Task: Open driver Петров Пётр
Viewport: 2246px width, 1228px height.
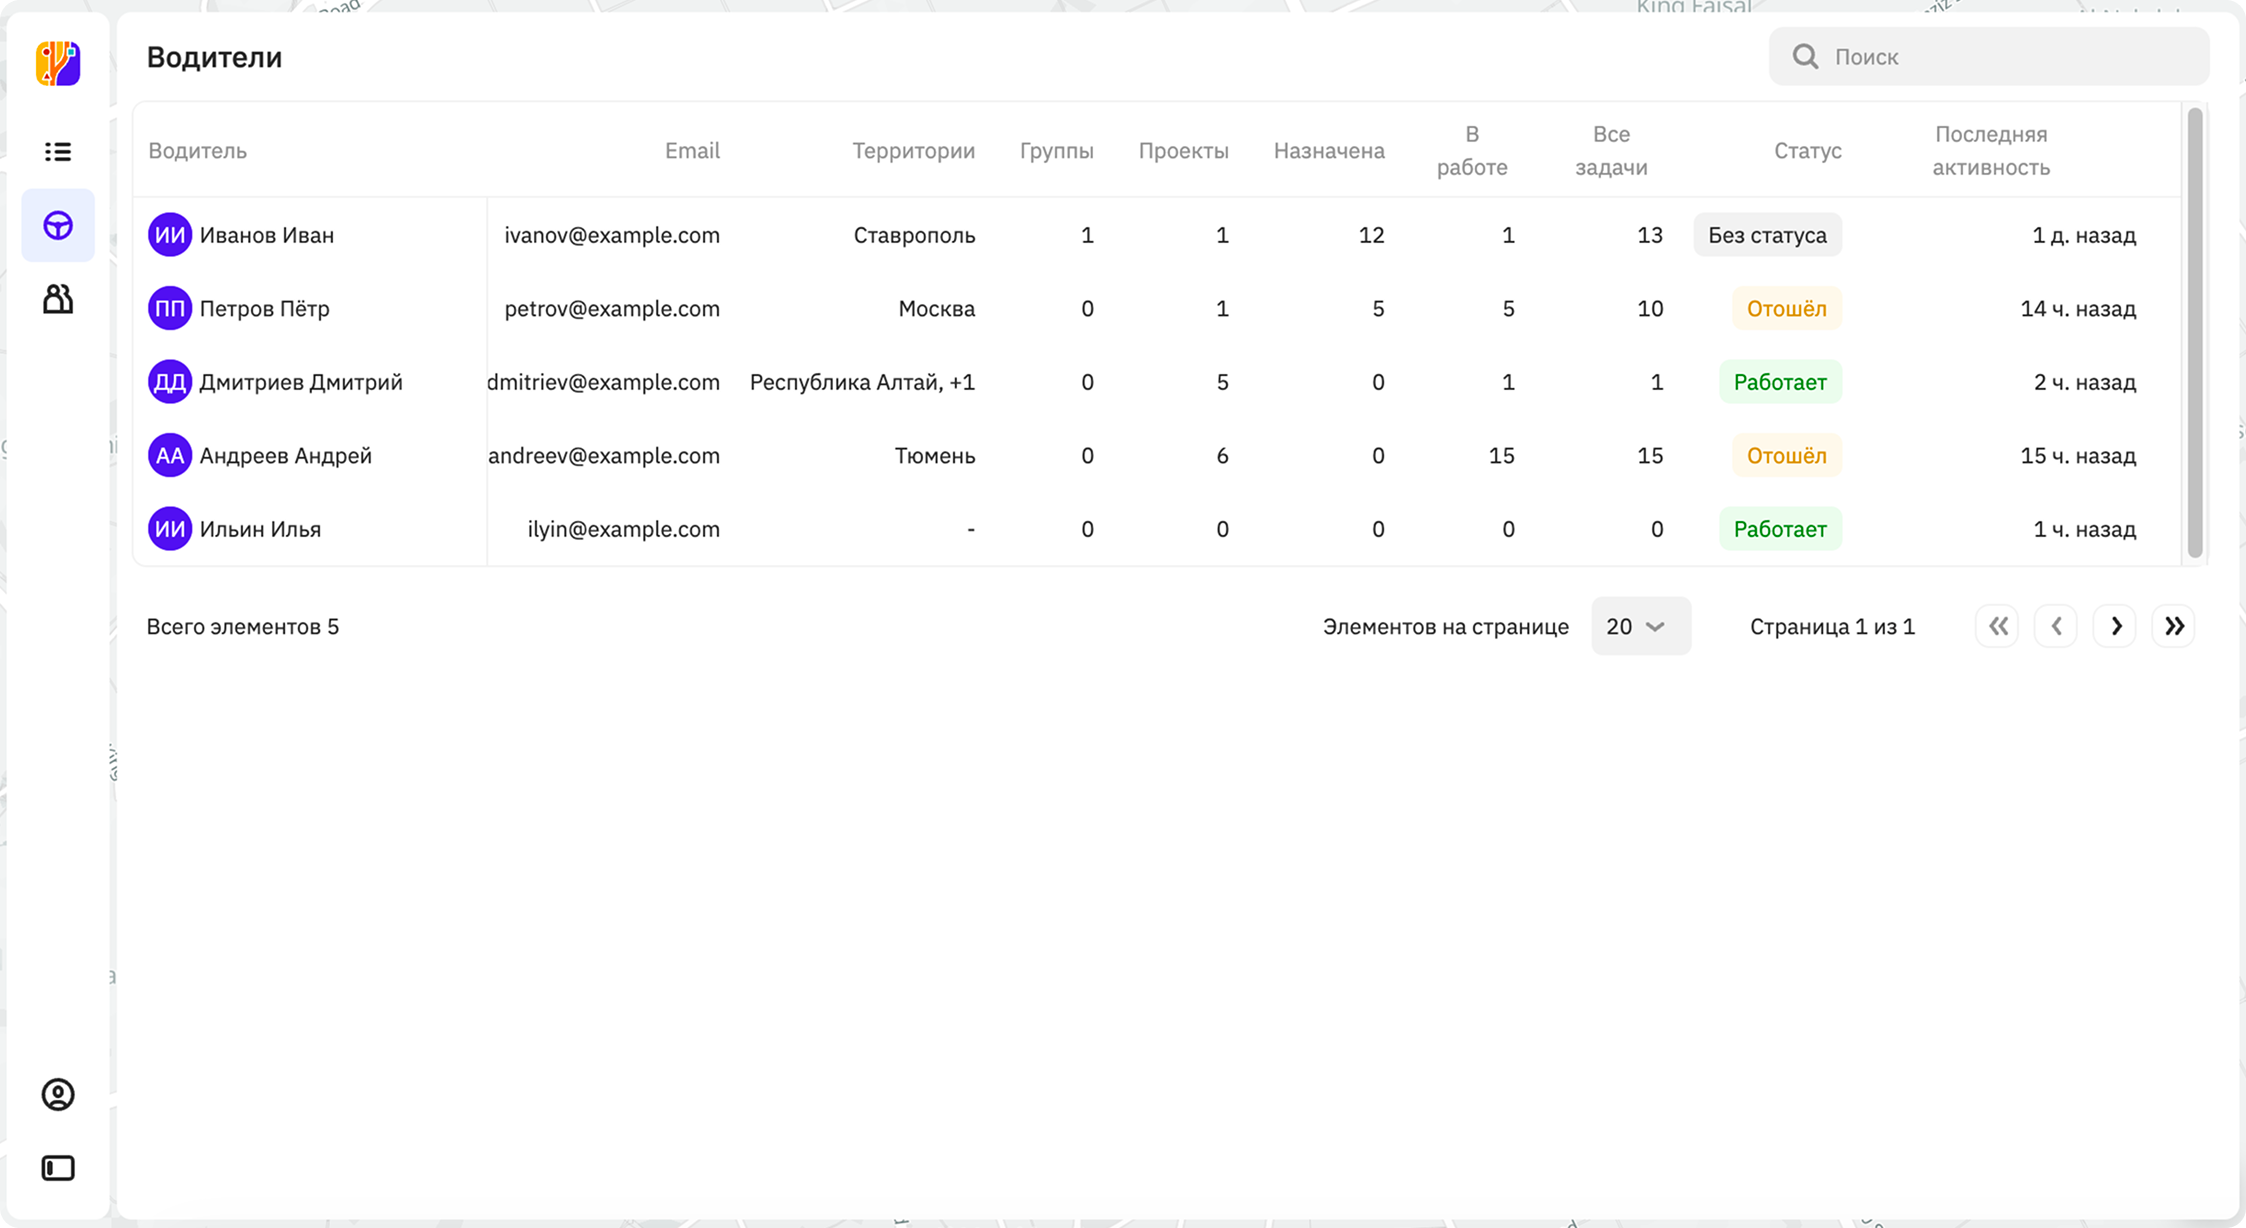Action: pos(264,308)
